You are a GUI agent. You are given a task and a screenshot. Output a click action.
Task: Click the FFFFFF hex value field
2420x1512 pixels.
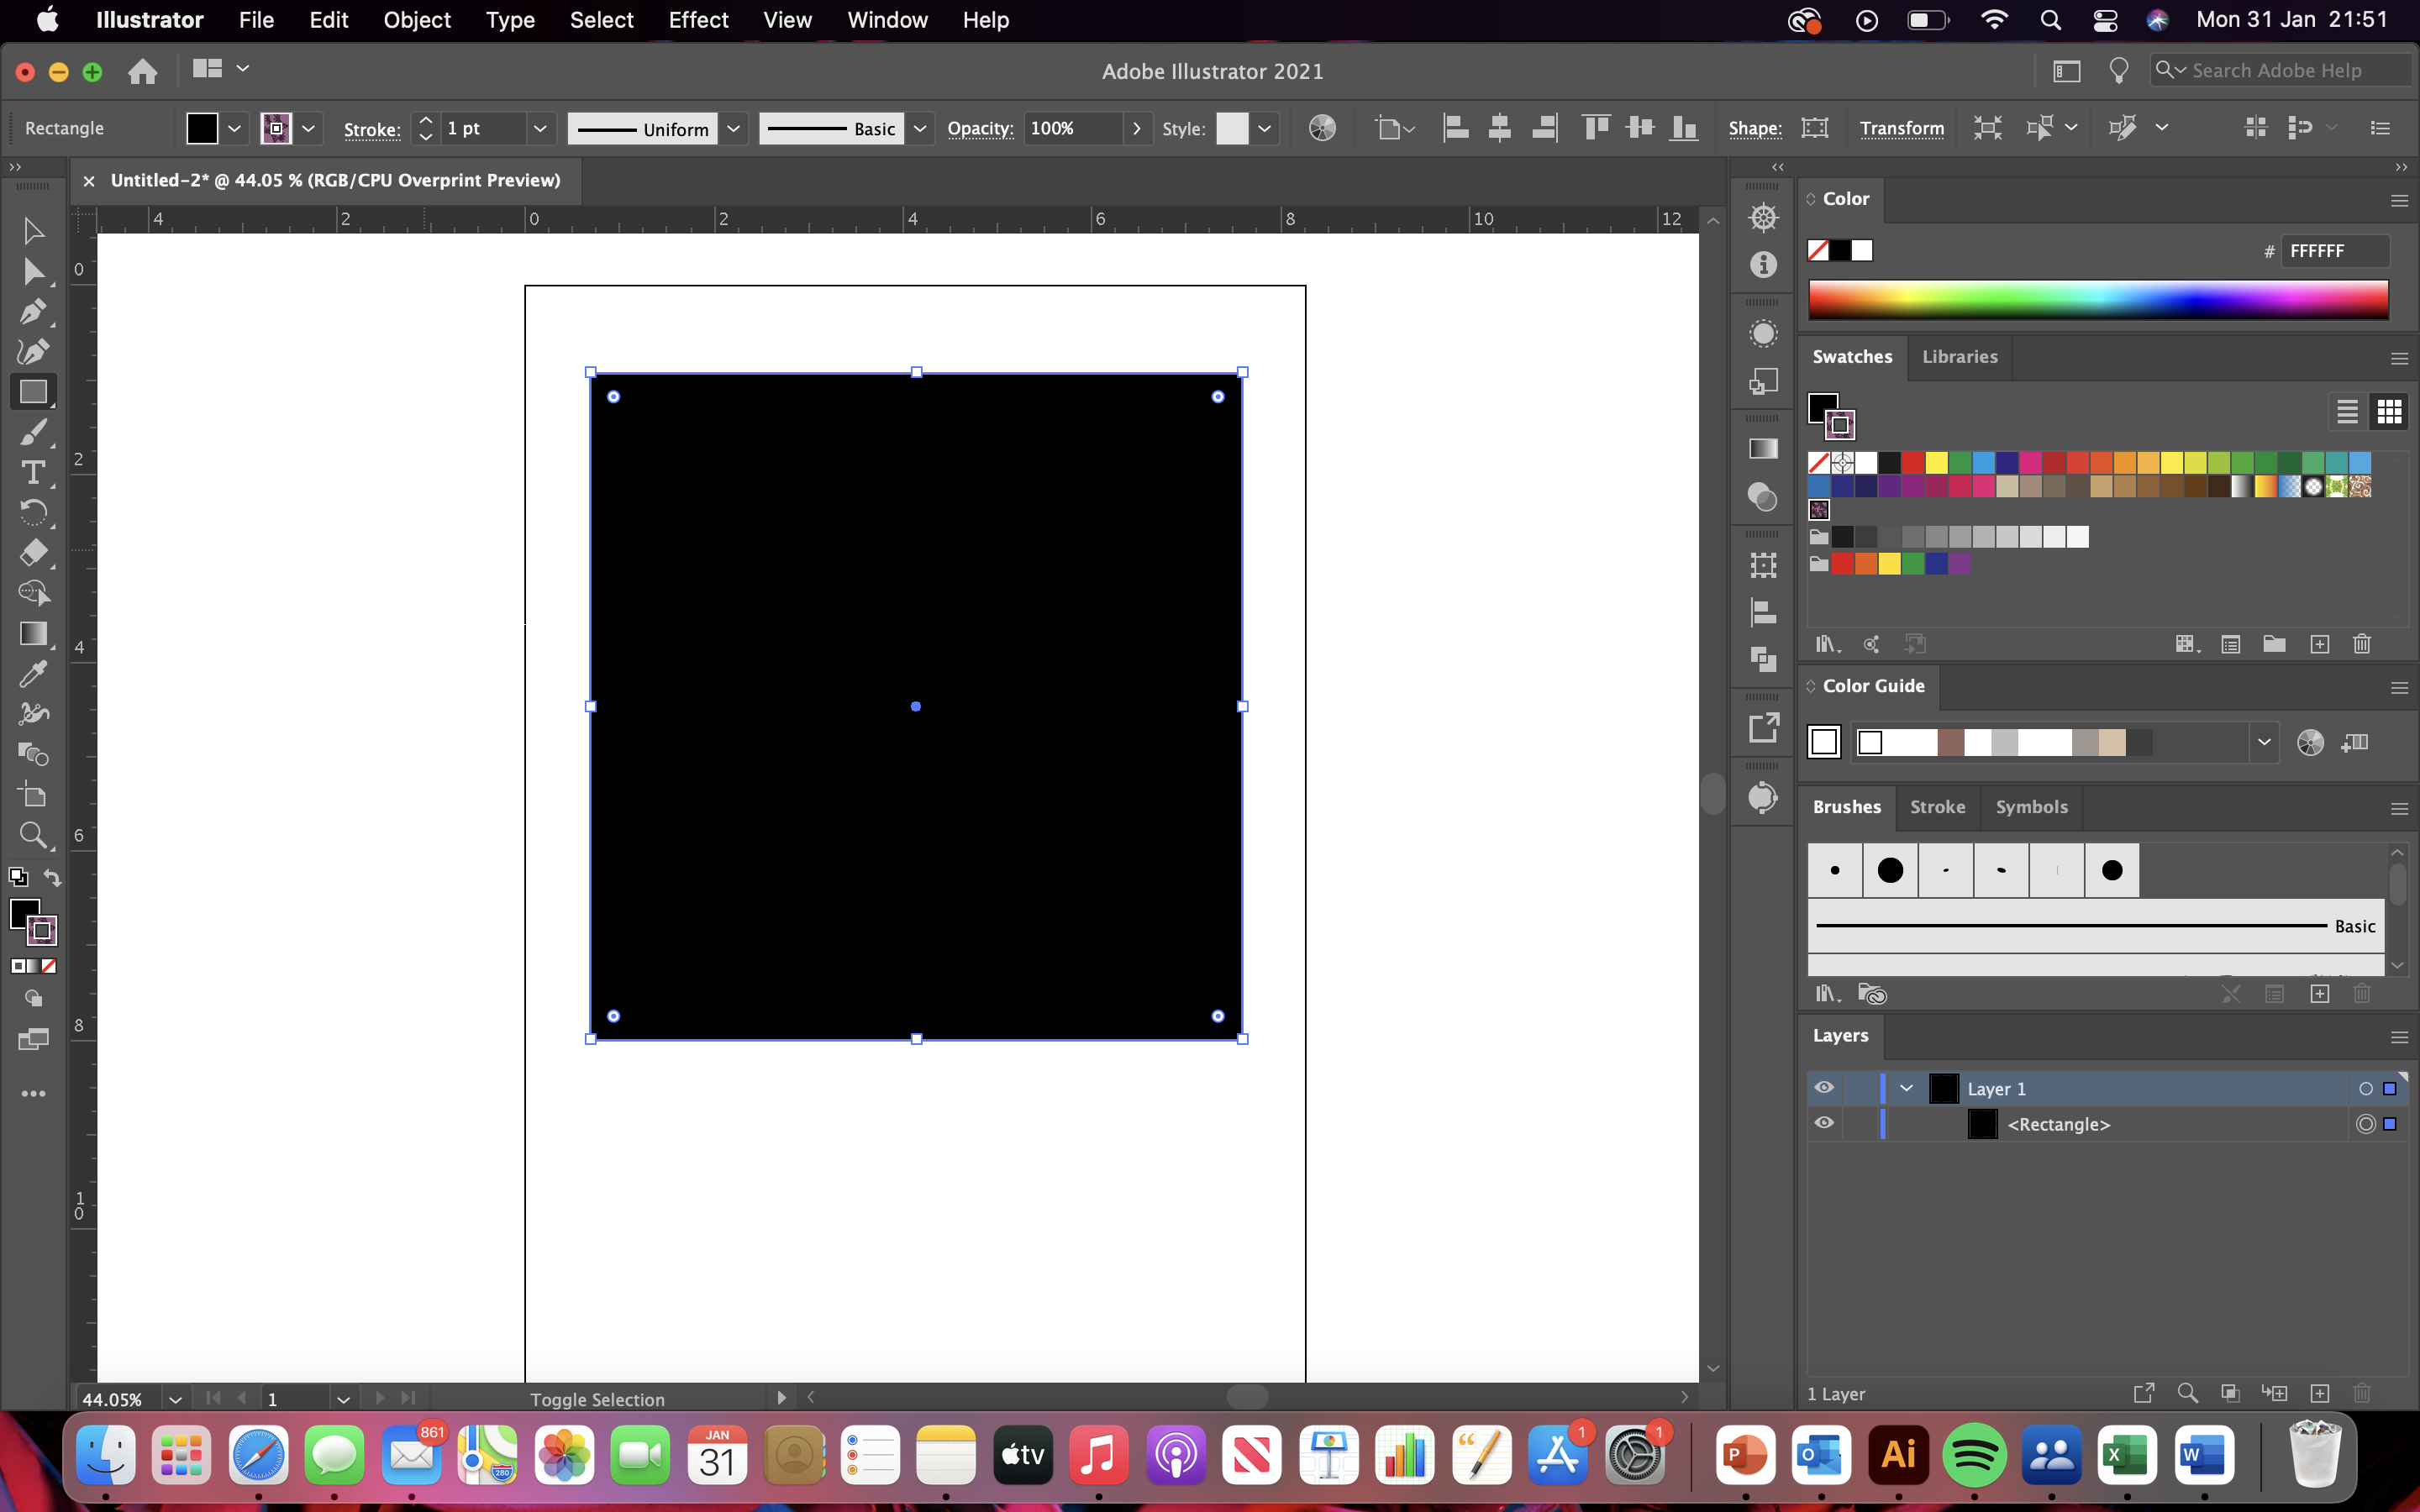click(x=2336, y=251)
